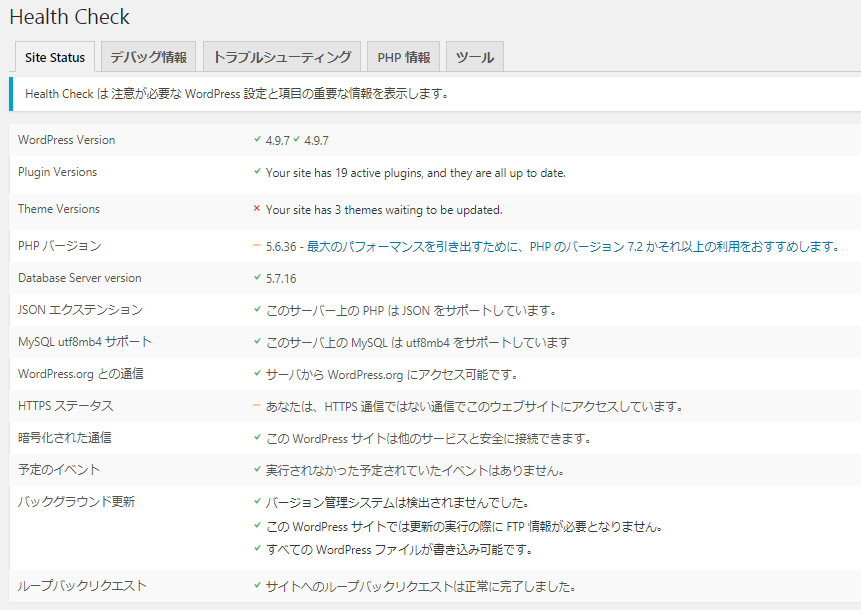This screenshot has width=861, height=610.
Task: Click the サーバから WordPress.org にアクセス可能 message
Action: tap(392, 374)
